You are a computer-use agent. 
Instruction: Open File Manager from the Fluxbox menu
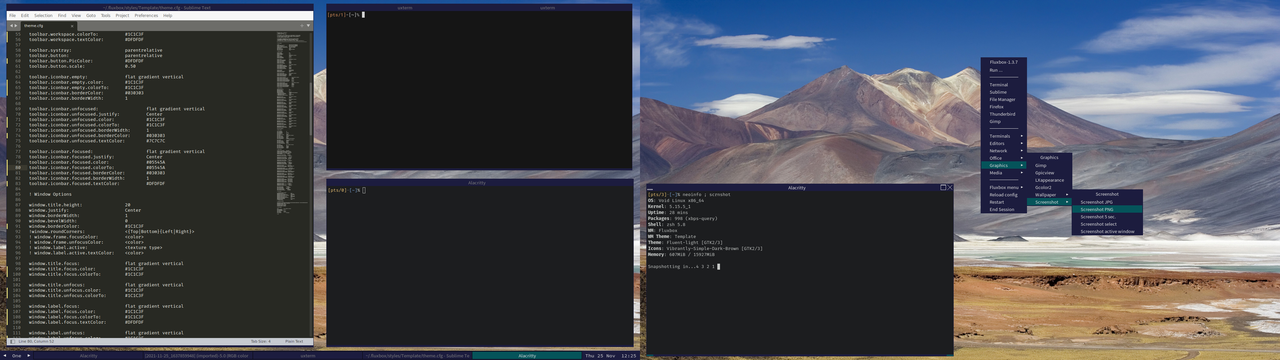point(1003,99)
